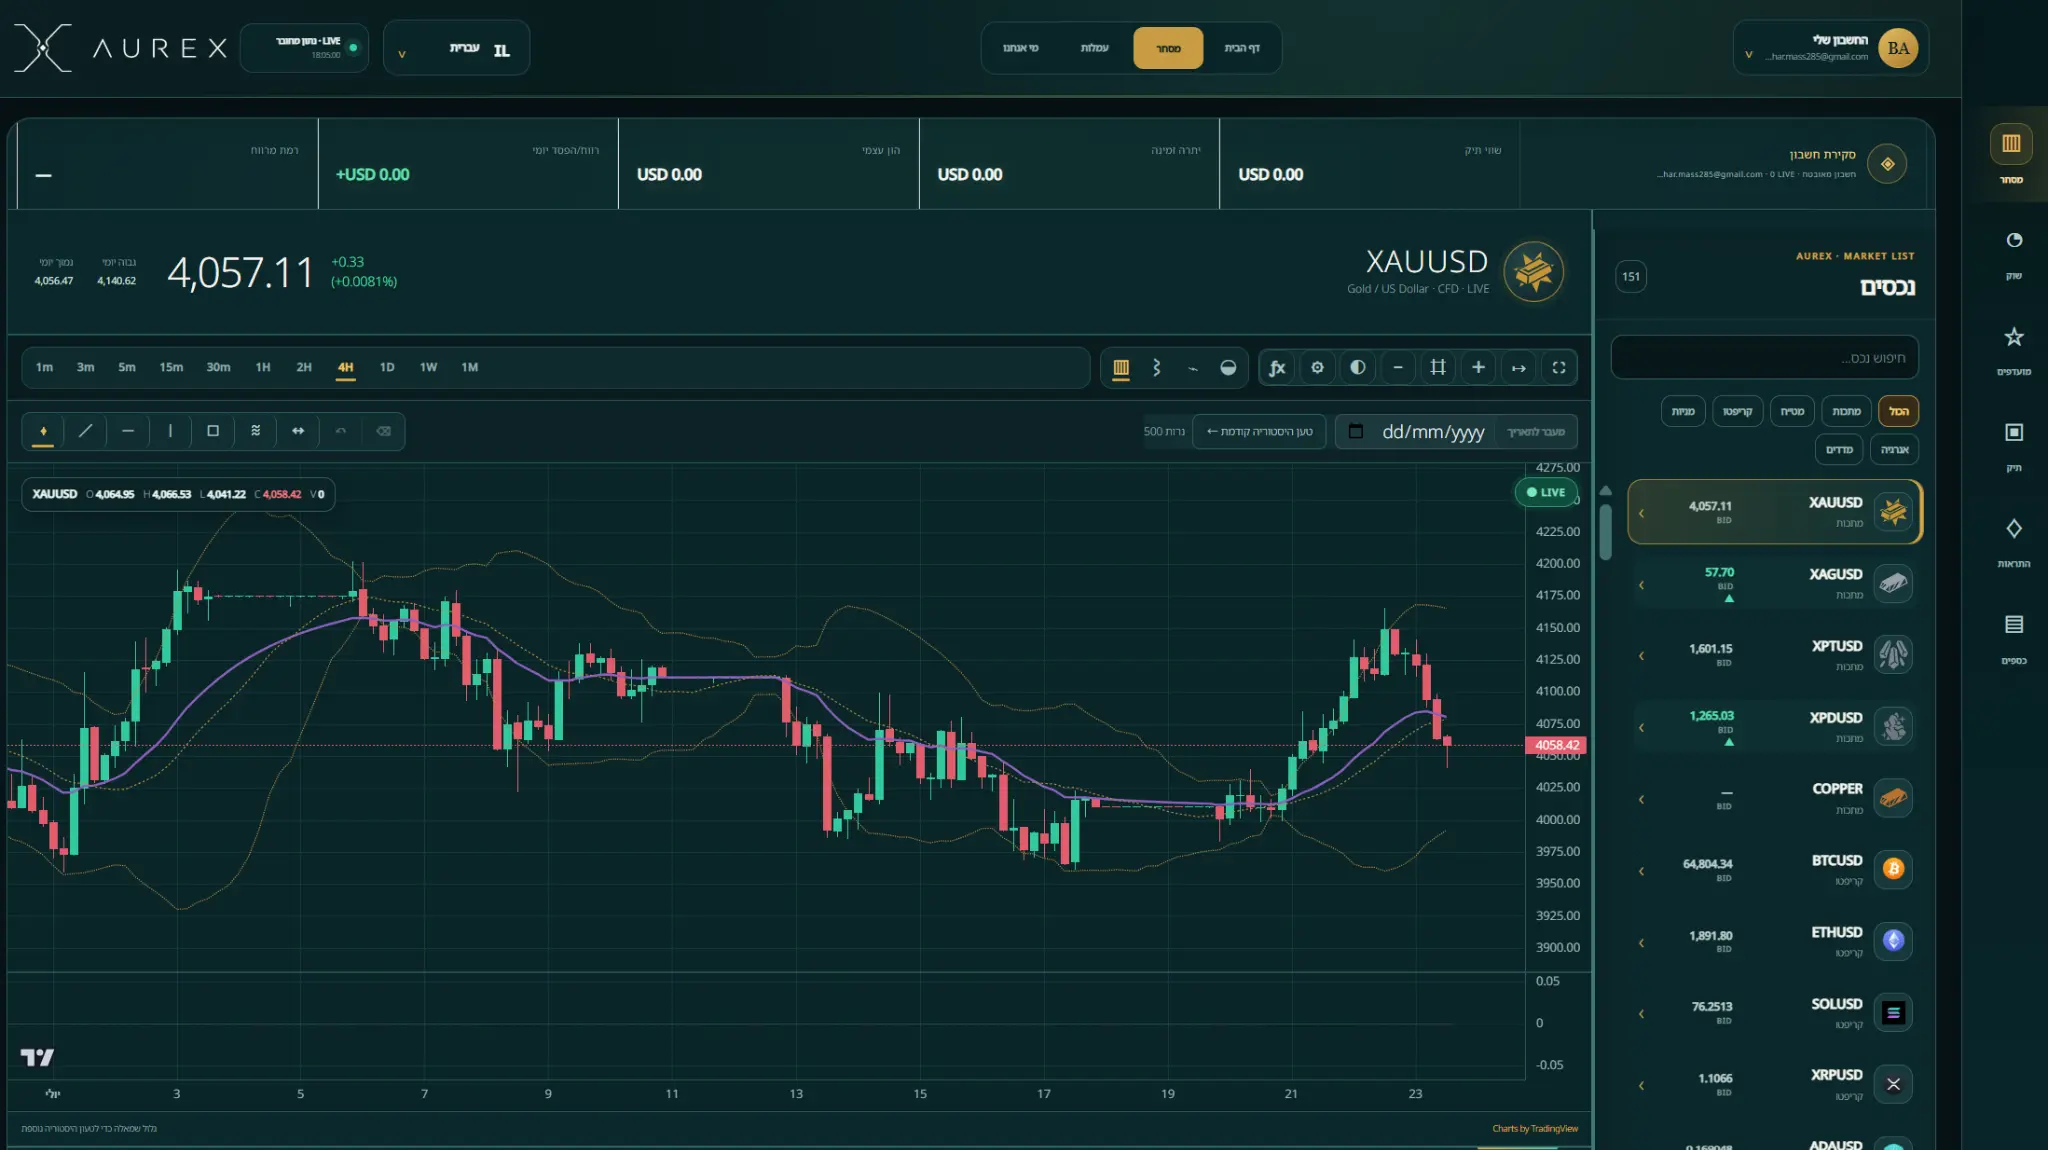Screen dimensions: 2048x1150
Task: Filter market list by אנרגיה chip
Action: (x=1894, y=450)
